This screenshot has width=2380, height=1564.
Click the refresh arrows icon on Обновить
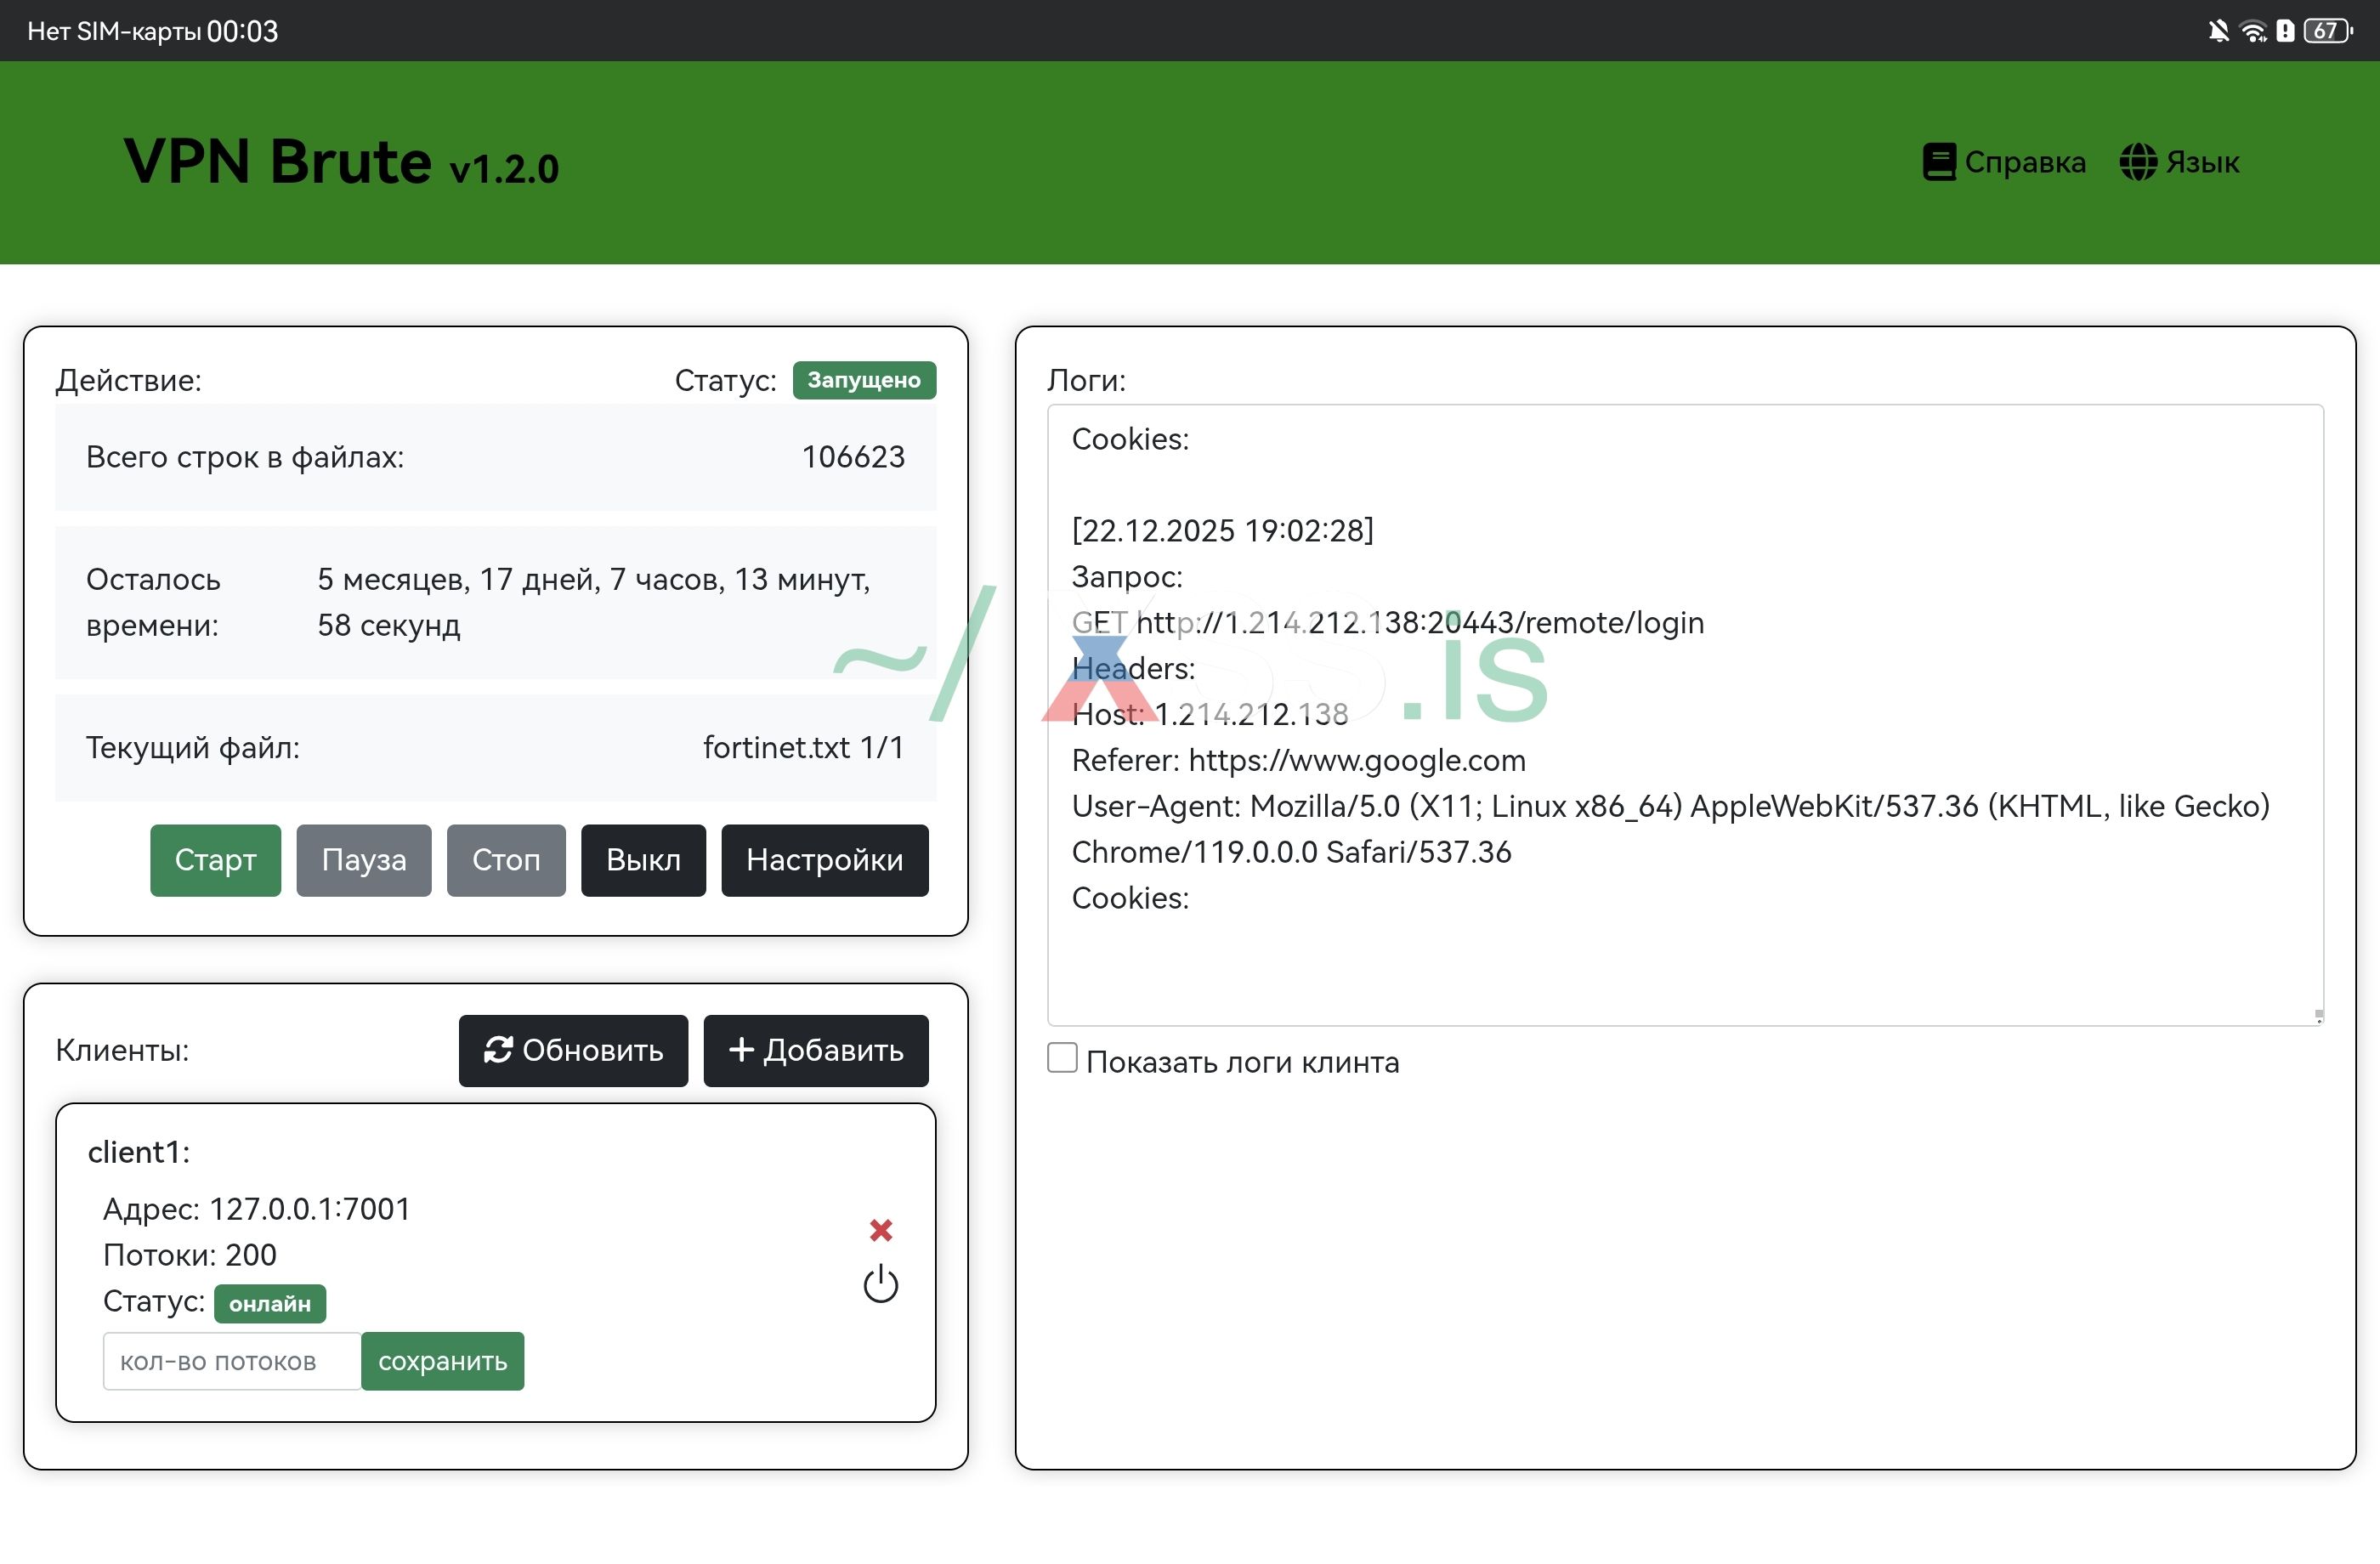coord(498,1050)
